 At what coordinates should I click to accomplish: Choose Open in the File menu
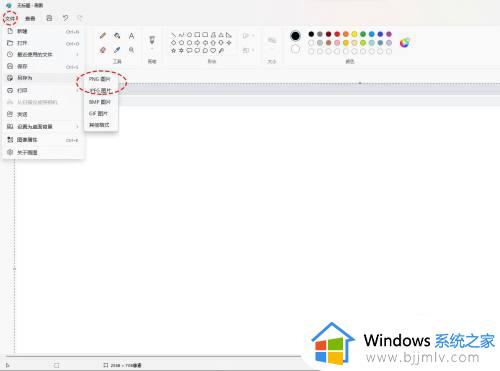(43, 43)
